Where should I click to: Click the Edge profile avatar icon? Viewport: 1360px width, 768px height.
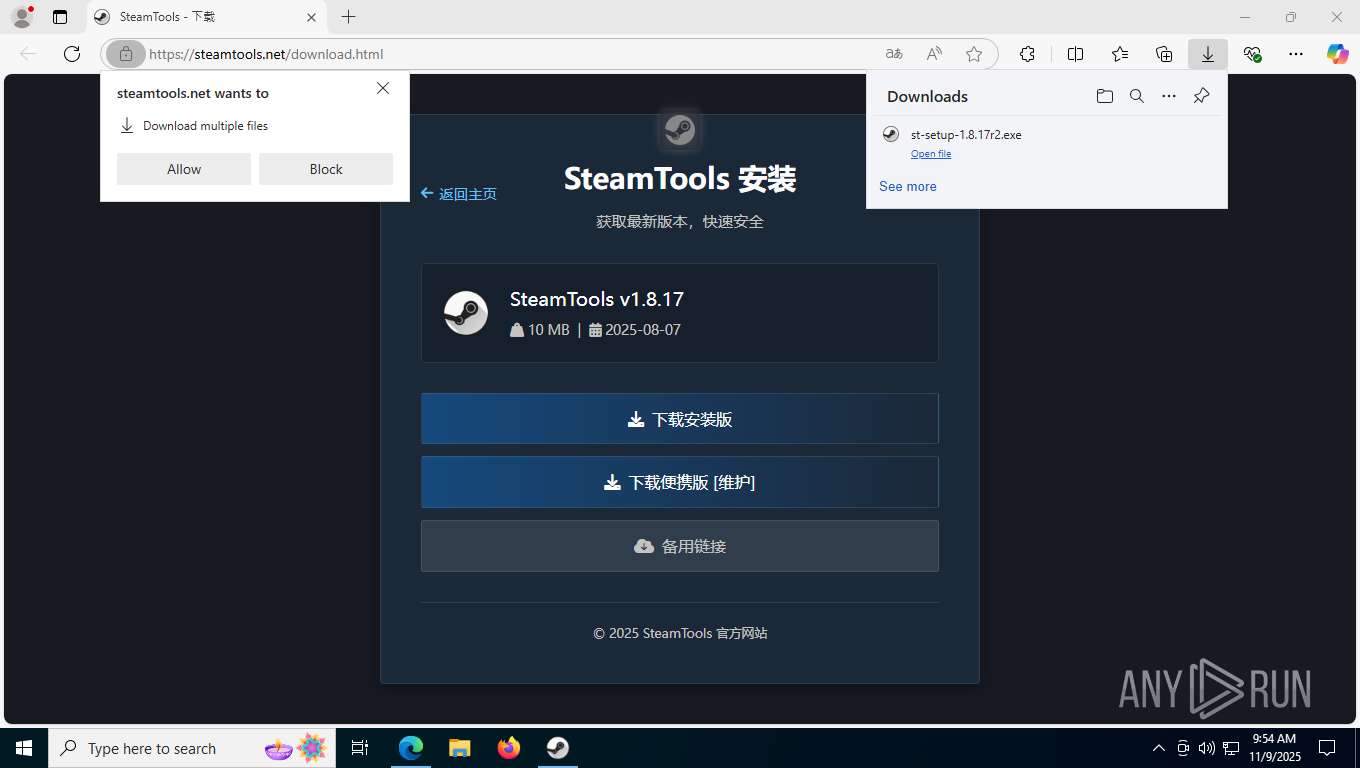pyautogui.click(x=22, y=17)
